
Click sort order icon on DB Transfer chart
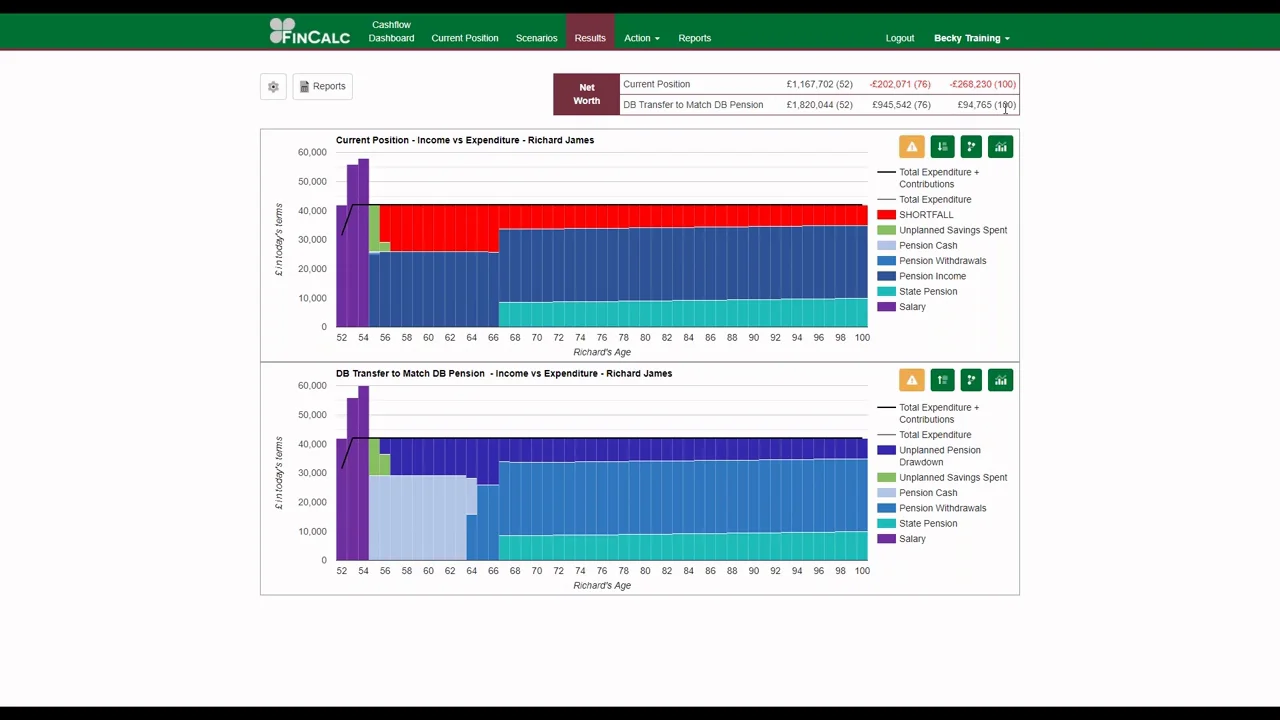click(942, 381)
